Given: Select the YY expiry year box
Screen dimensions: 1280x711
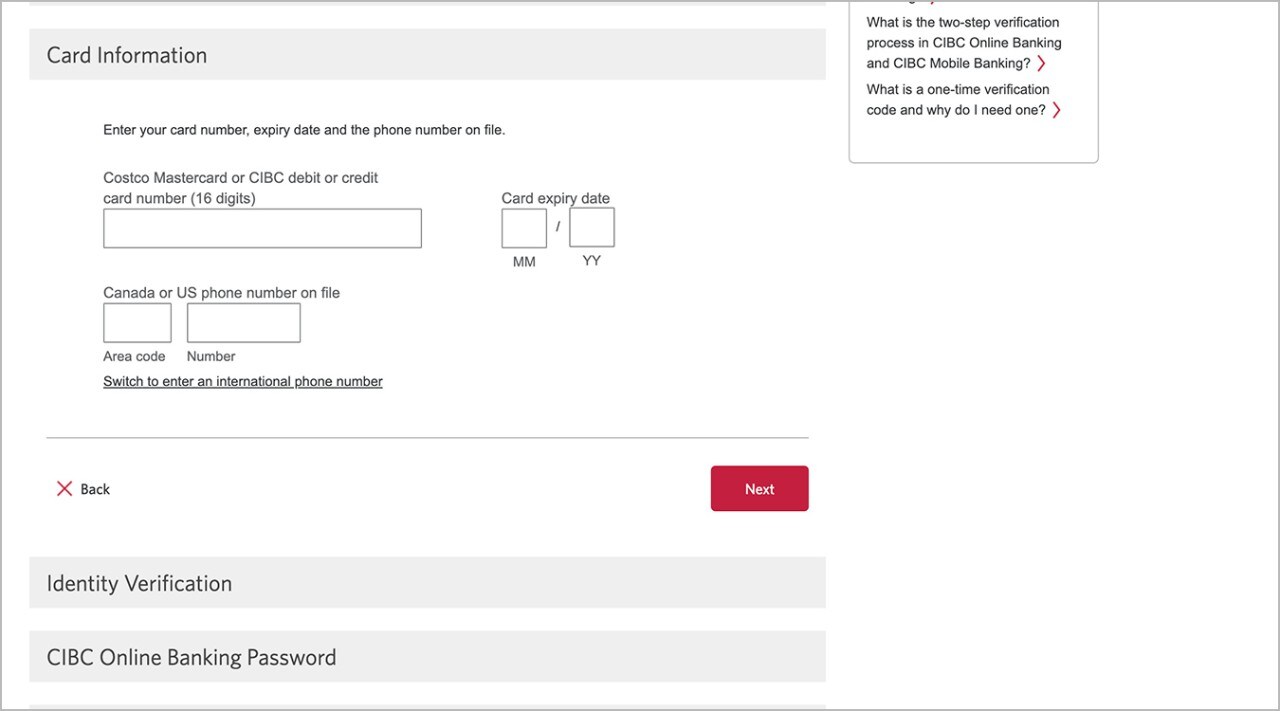Looking at the screenshot, I should click(592, 228).
